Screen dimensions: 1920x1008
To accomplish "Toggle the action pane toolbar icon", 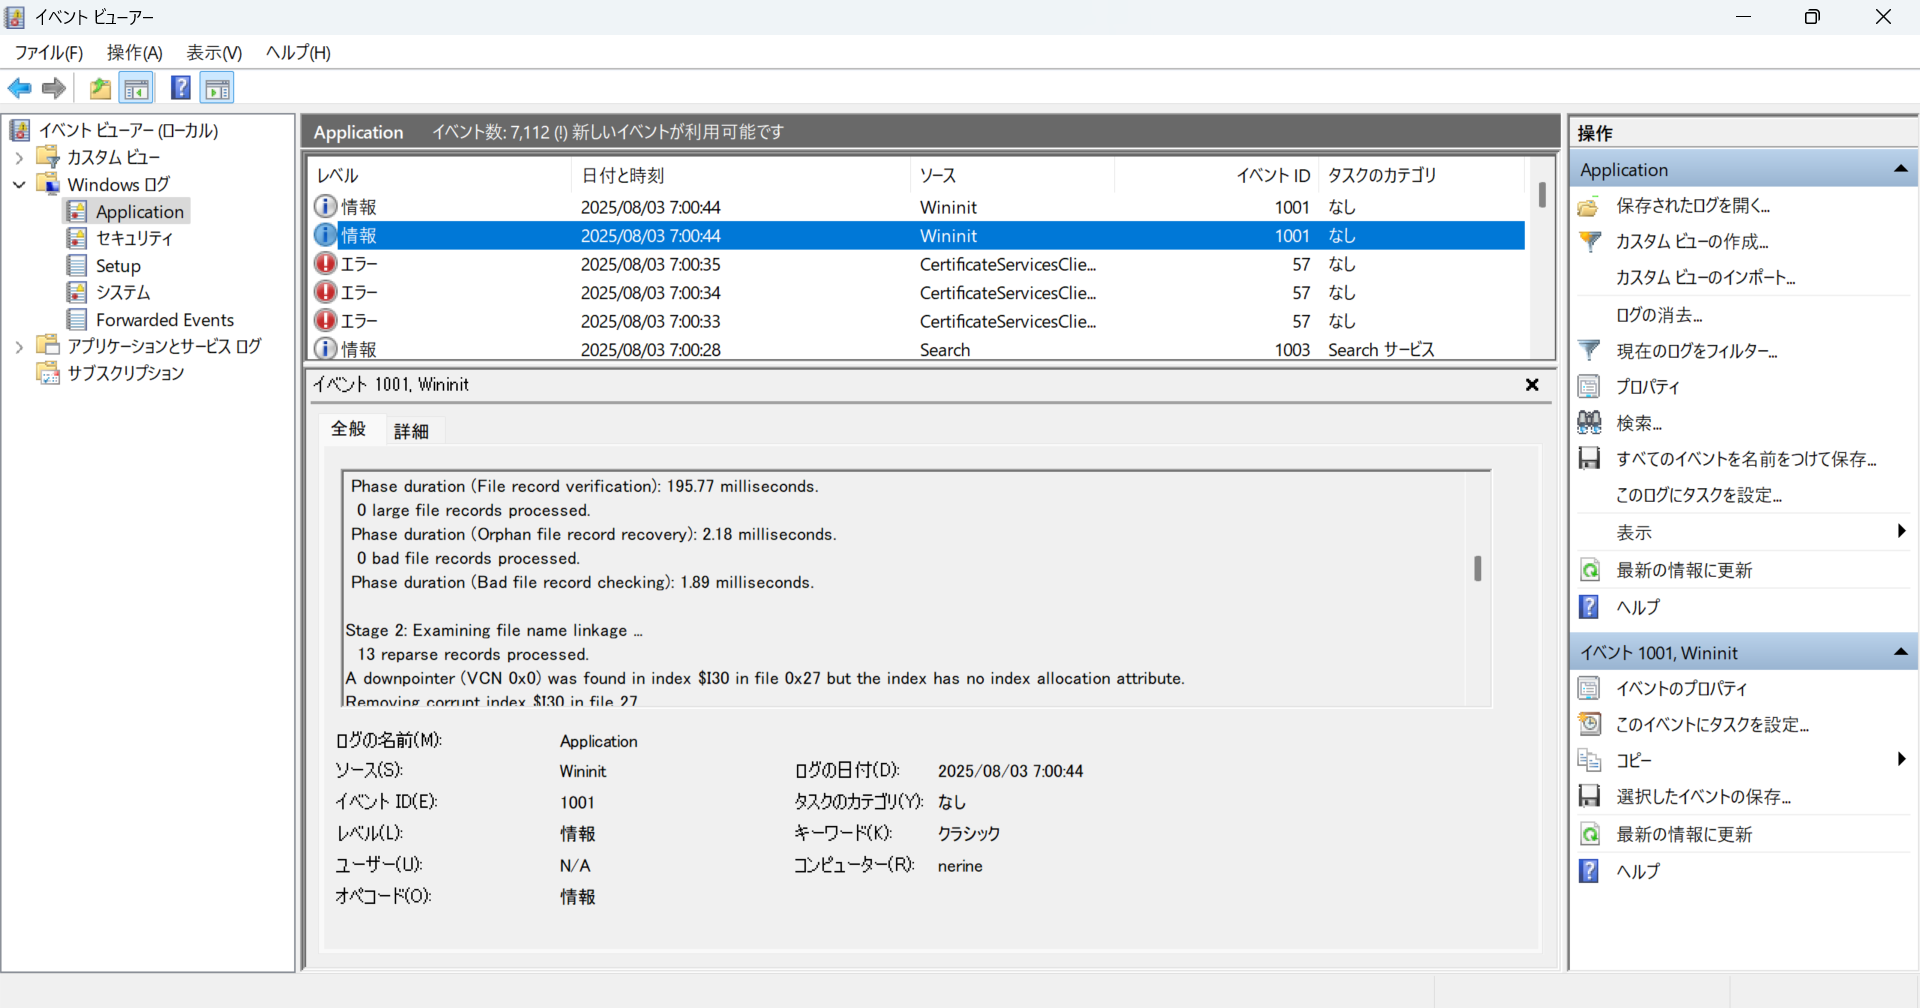I will click(217, 89).
